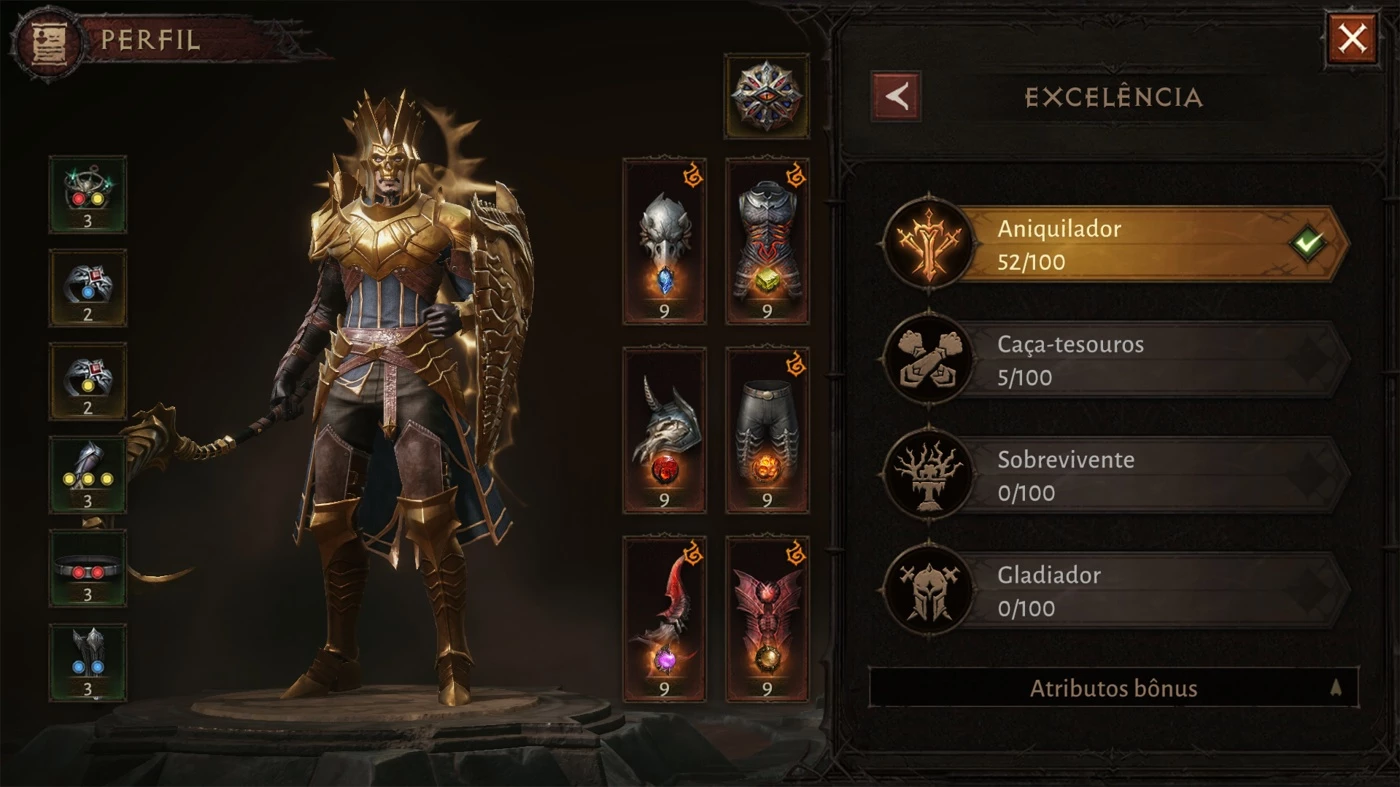Open the Perfil scroll icon
Viewport: 1400px width, 787px height.
tap(44, 40)
